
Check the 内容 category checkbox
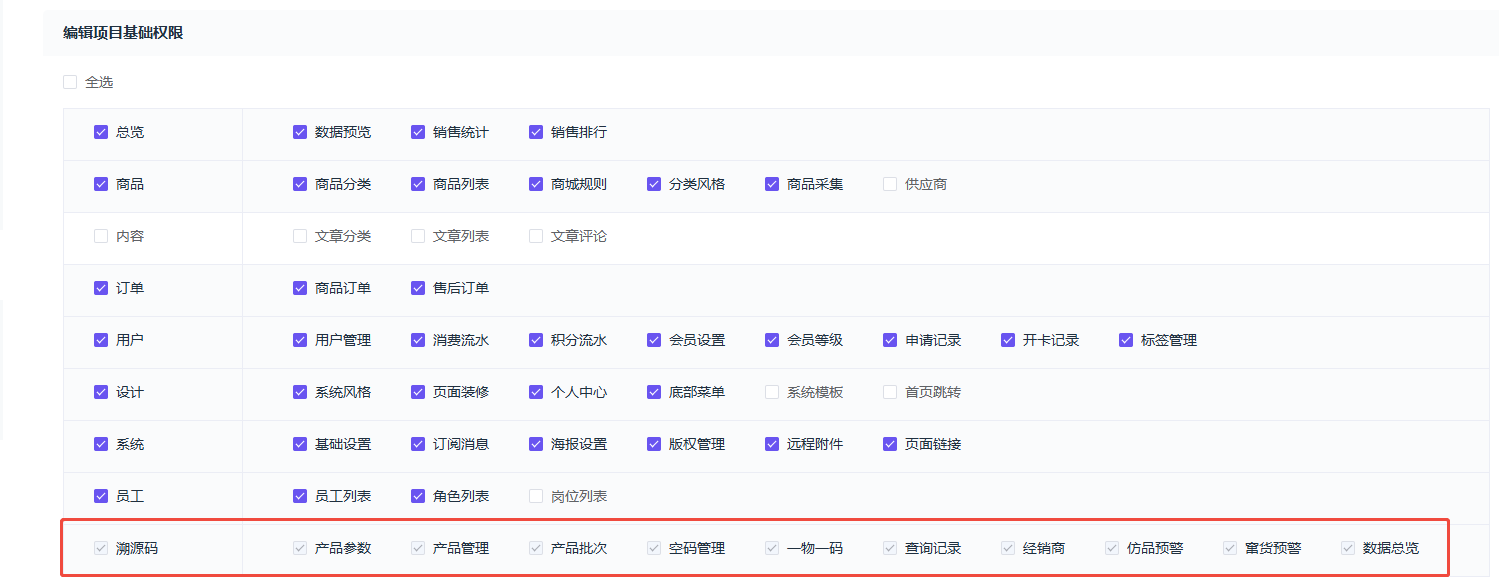coord(101,236)
